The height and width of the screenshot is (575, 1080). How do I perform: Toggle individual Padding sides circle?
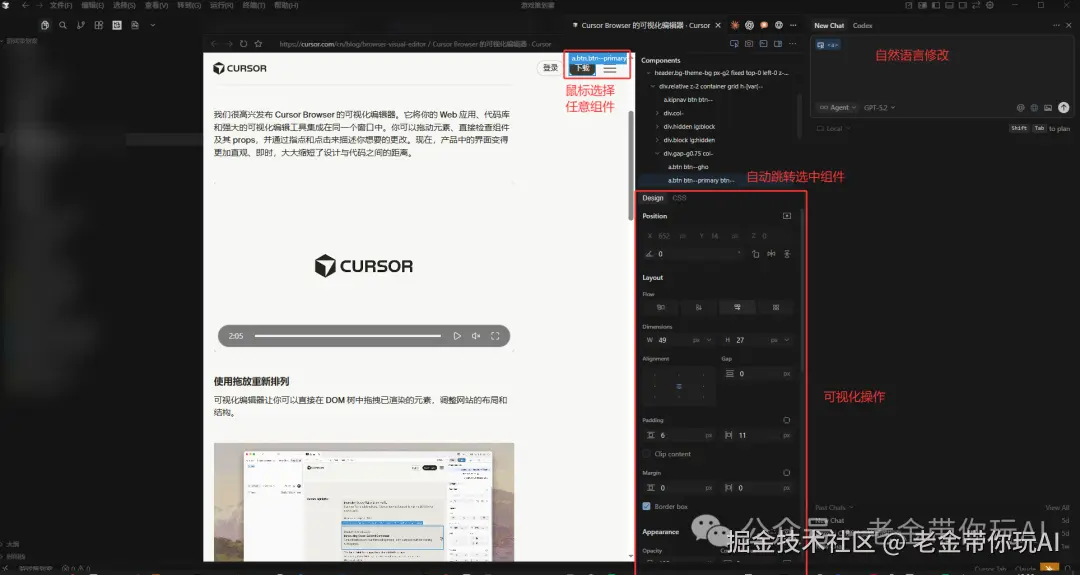point(787,420)
